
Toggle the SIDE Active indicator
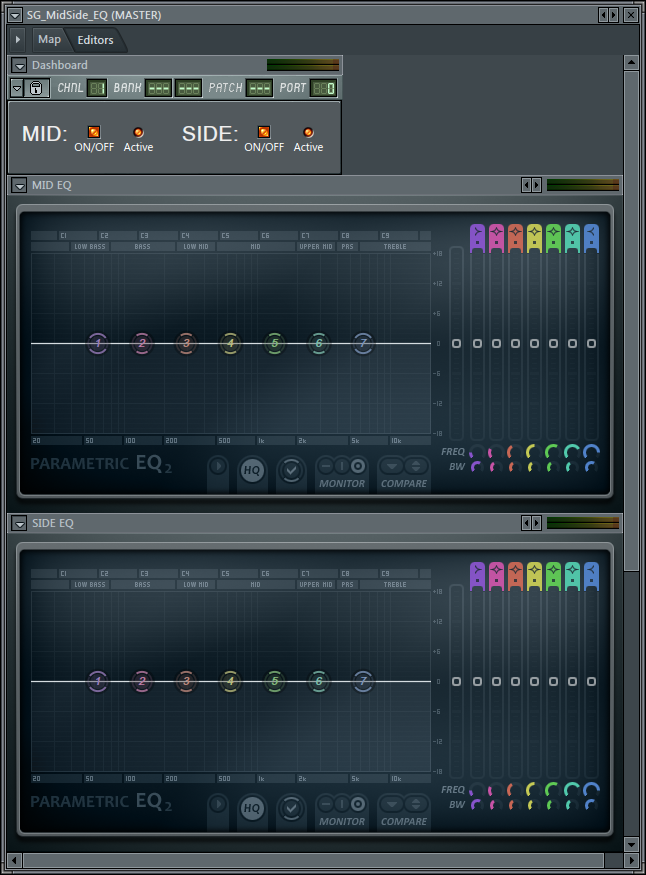click(x=308, y=132)
